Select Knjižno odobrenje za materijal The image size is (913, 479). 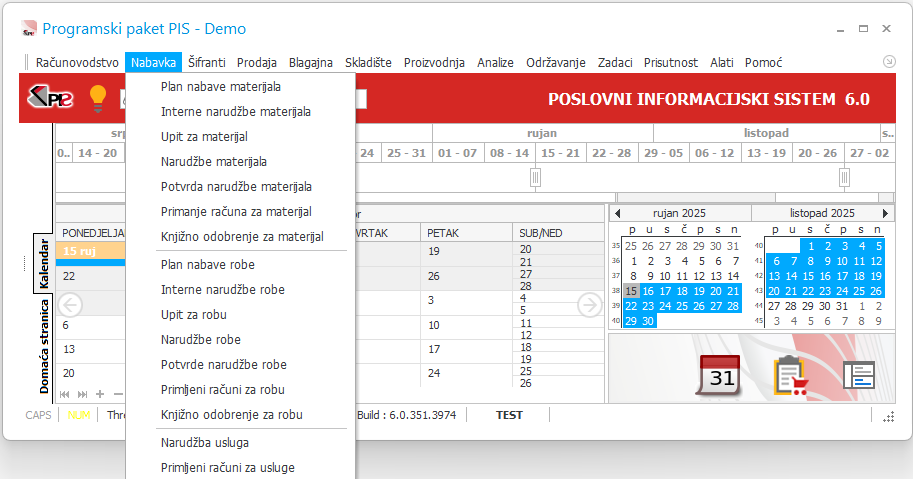pyautogui.click(x=240, y=237)
